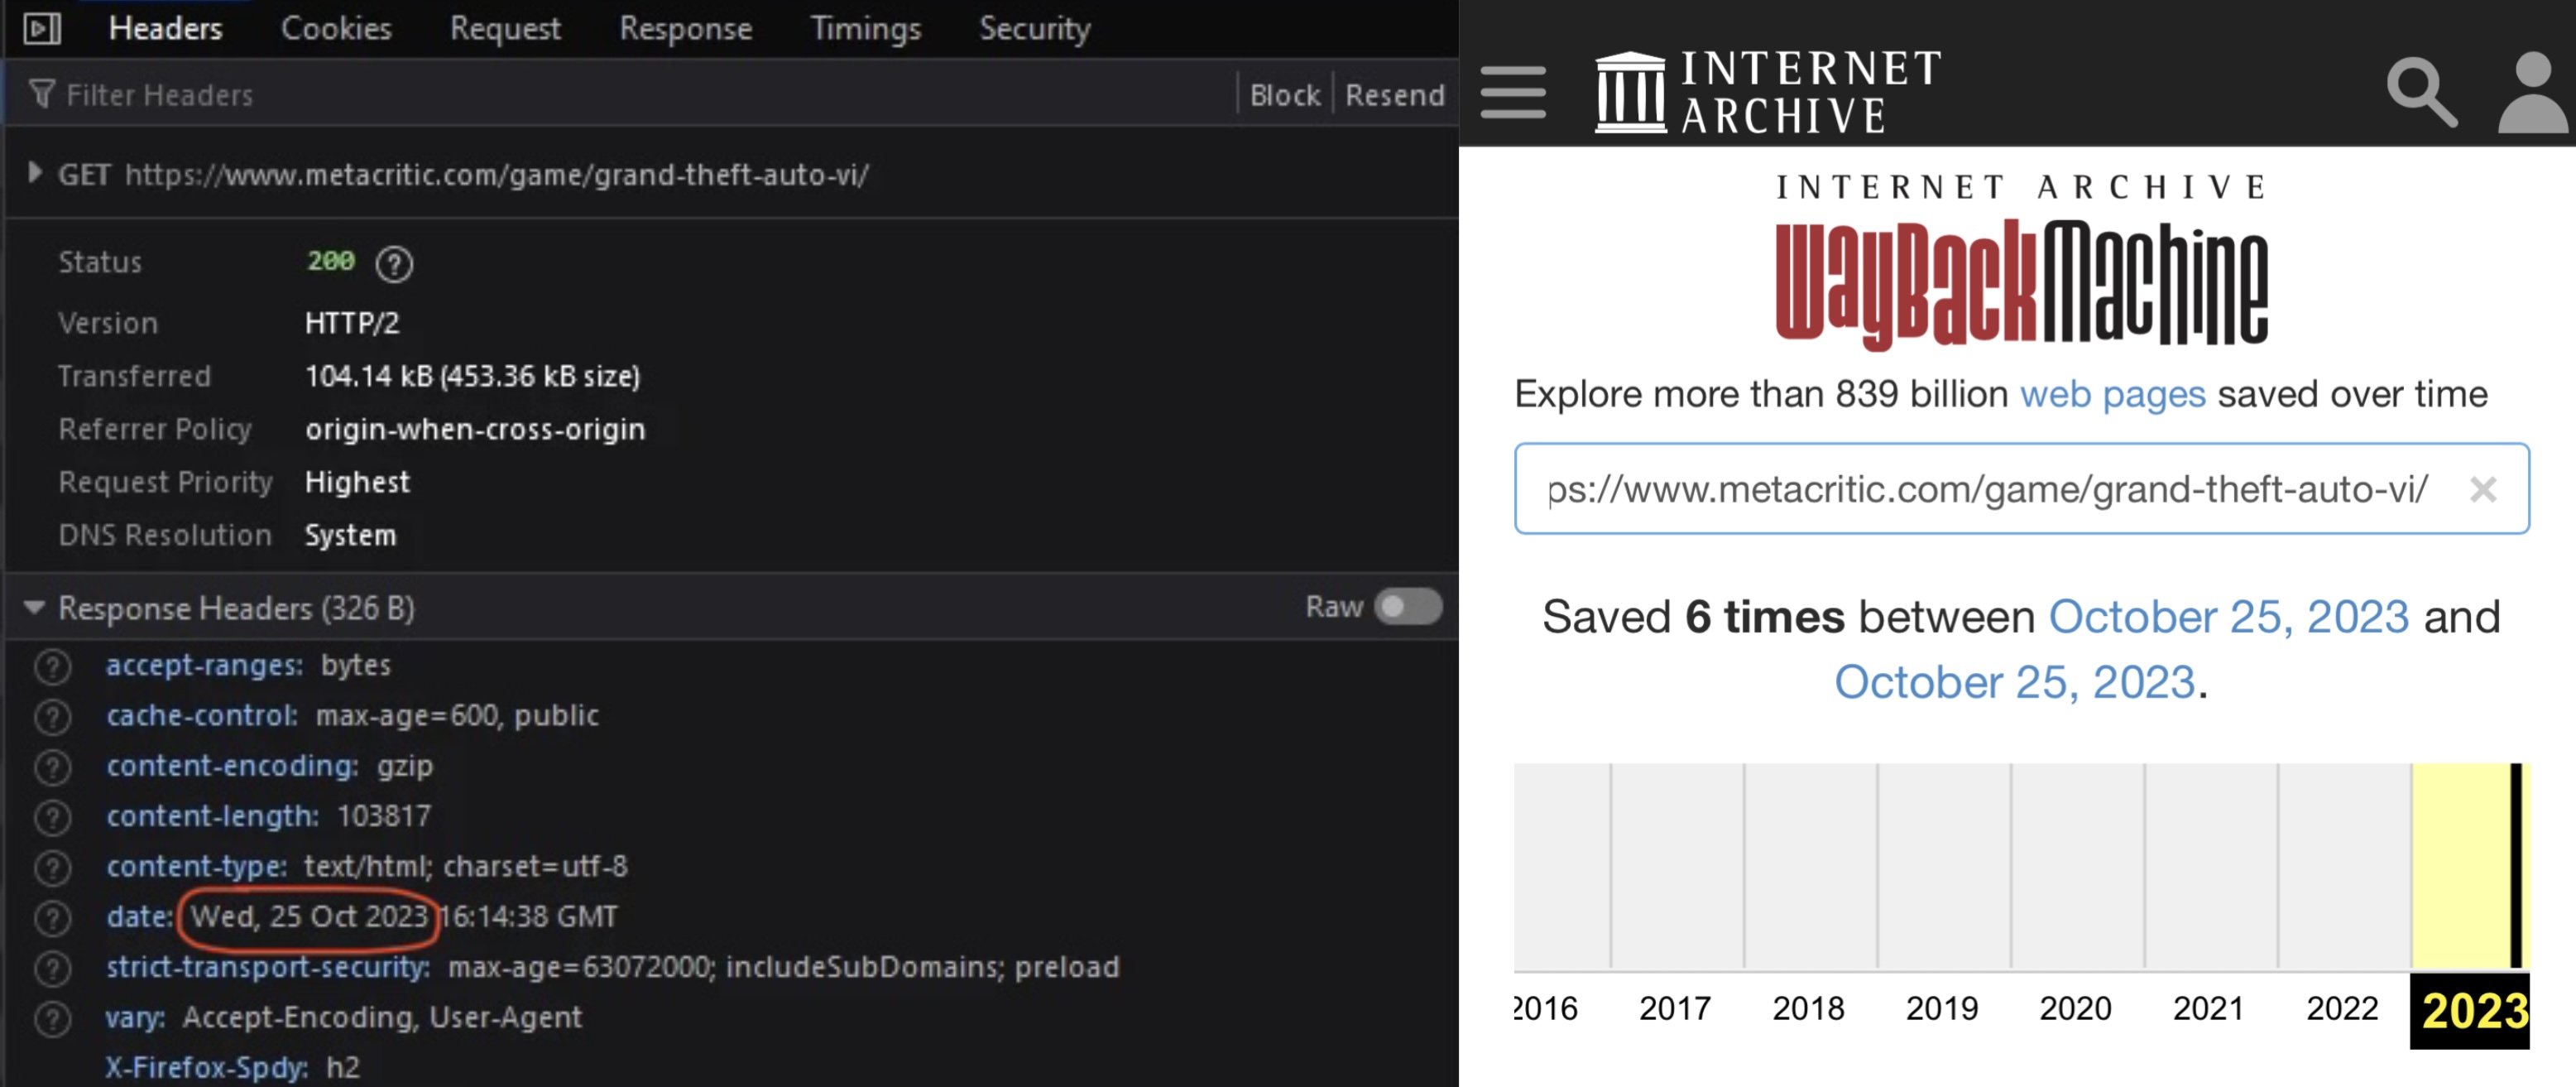Image resolution: width=2576 pixels, height=1087 pixels.
Task: Open the Internet Archive hamburger menu
Action: 1512,92
